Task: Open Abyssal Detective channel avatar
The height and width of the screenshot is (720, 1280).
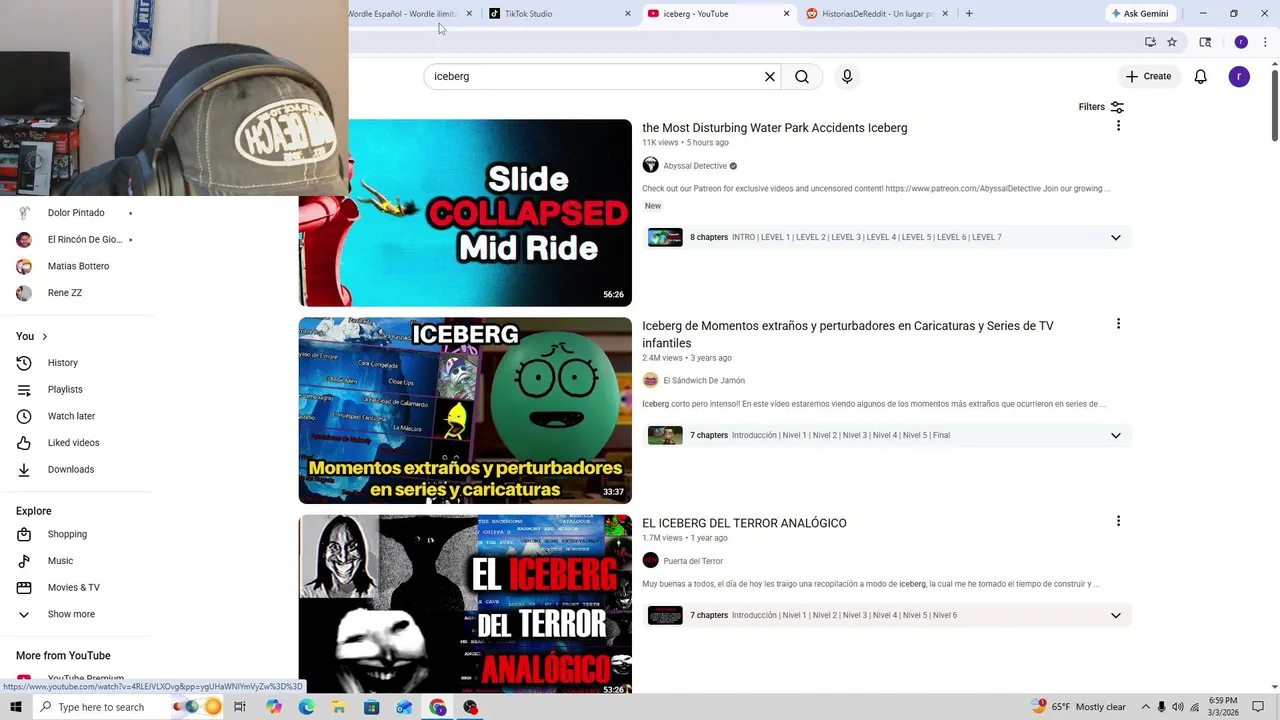Action: point(650,166)
